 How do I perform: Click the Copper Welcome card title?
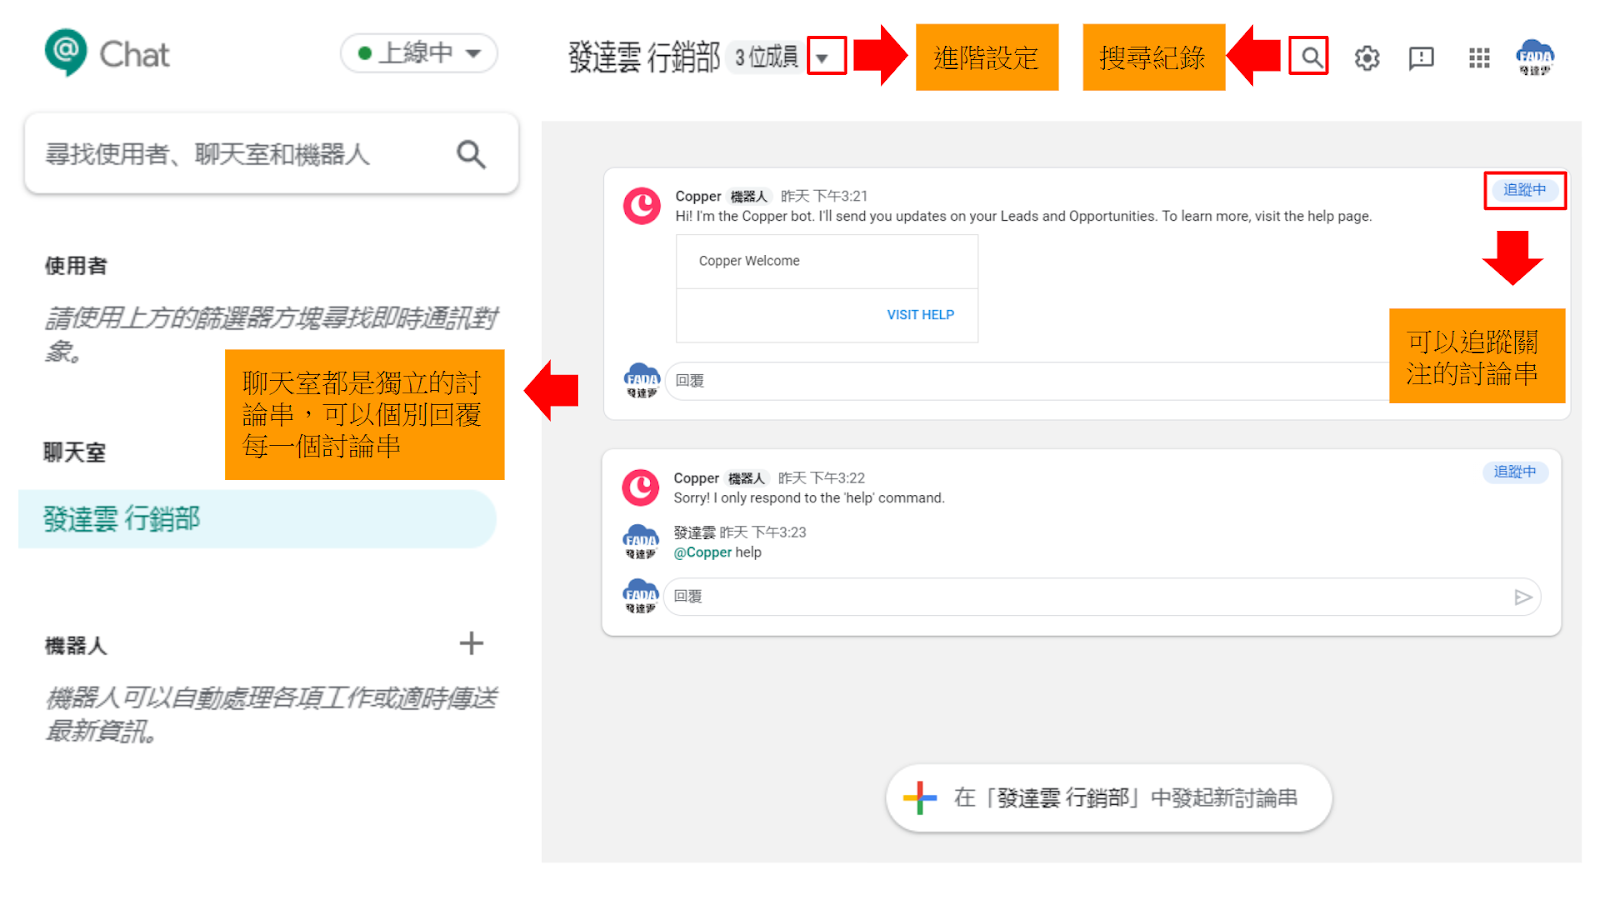[x=749, y=261]
